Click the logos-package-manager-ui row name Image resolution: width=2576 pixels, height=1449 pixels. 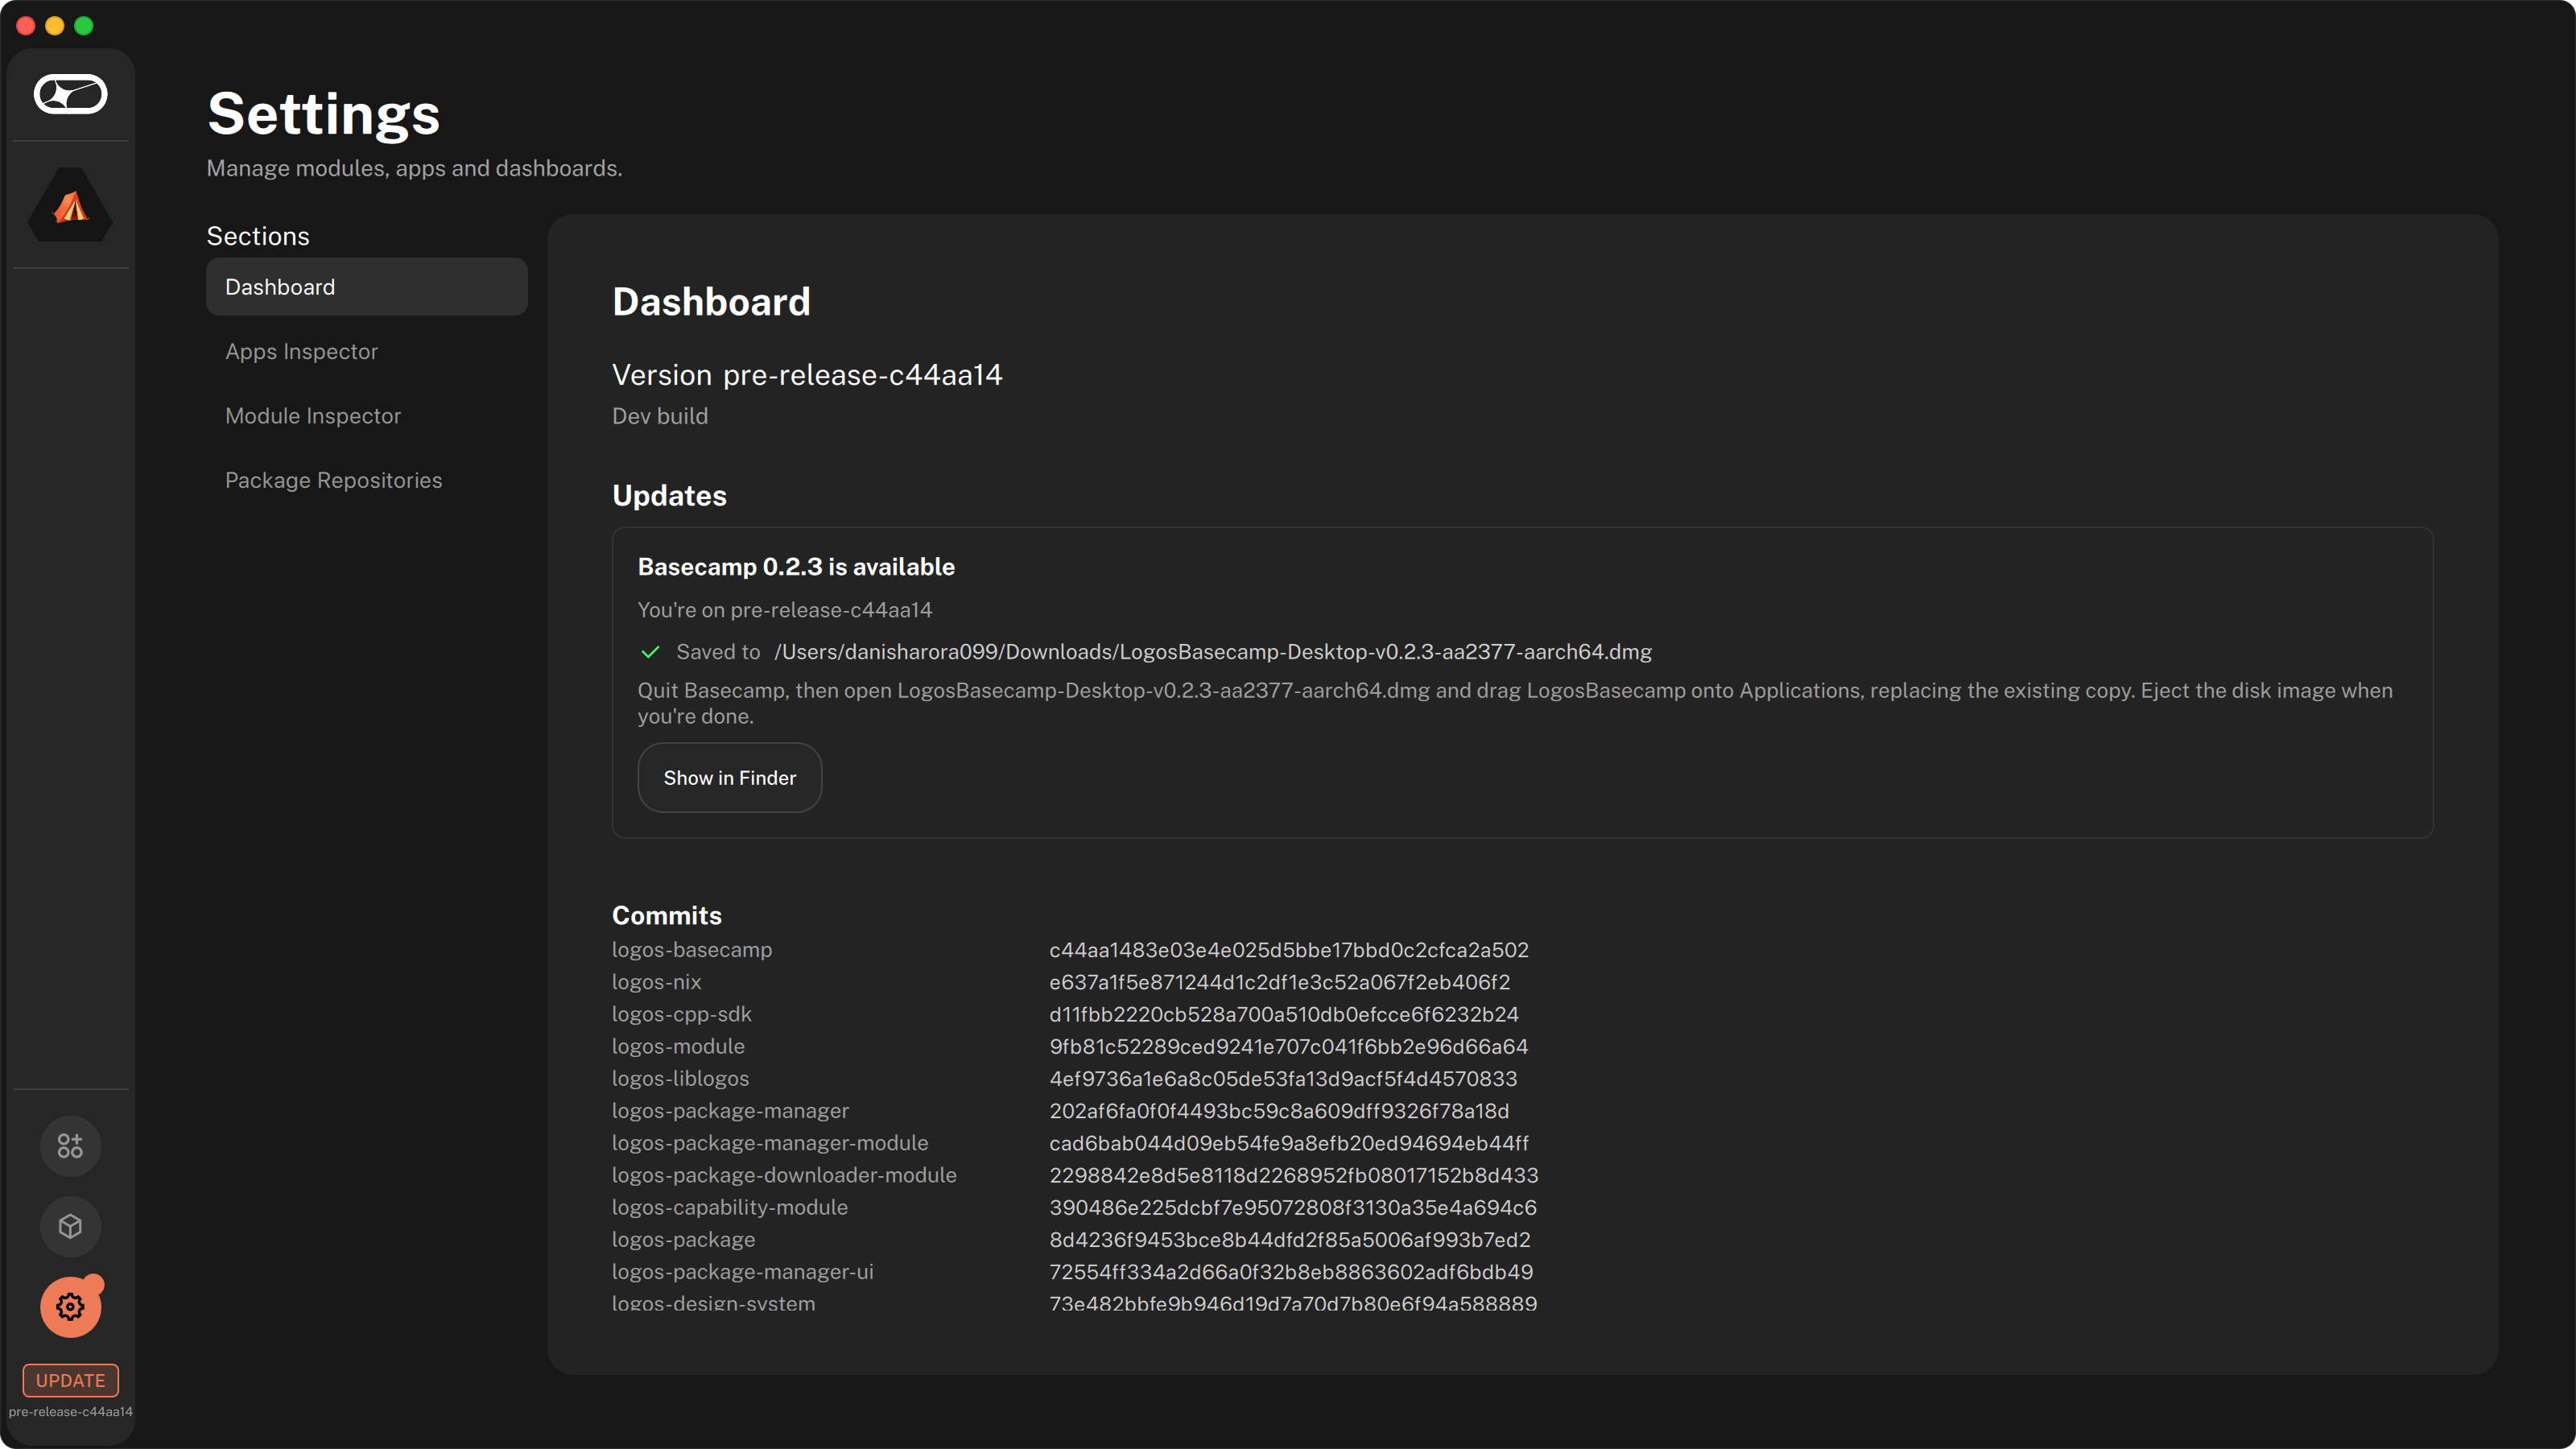click(742, 1272)
